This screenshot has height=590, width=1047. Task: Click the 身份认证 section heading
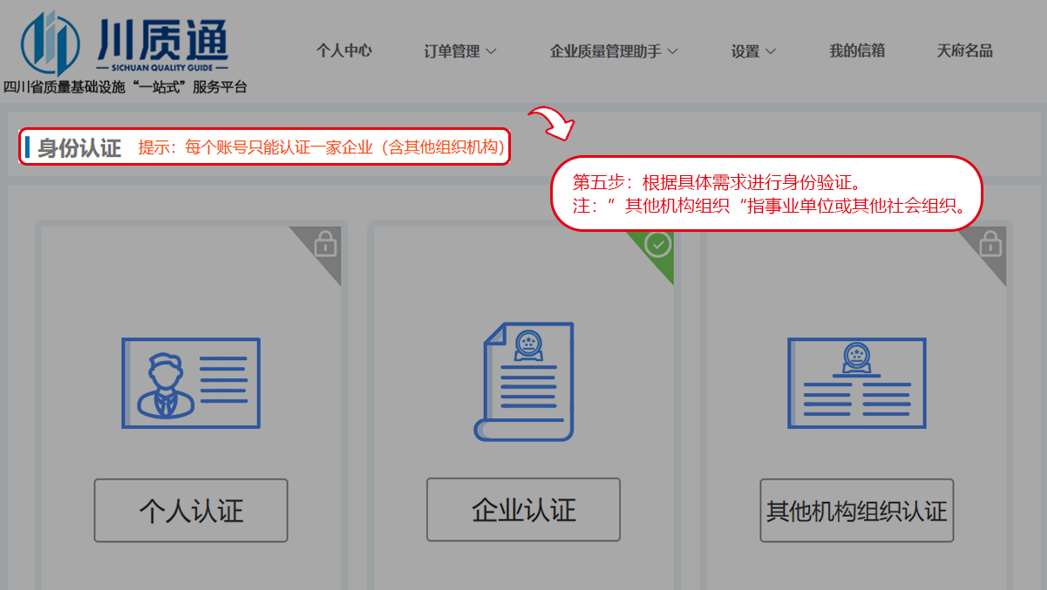pos(79,148)
